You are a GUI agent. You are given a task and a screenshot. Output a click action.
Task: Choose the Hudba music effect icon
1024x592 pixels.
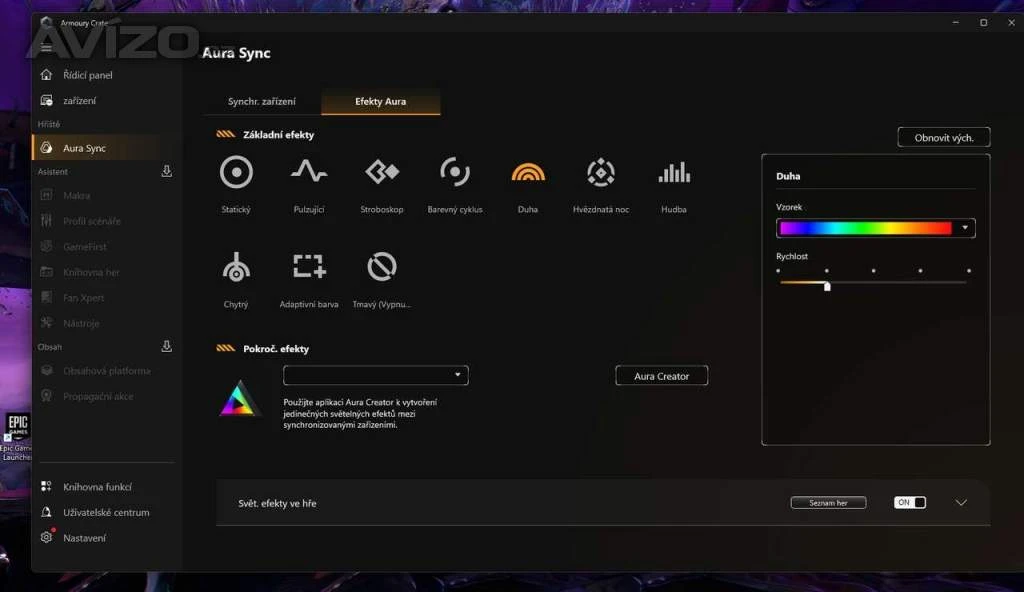click(674, 173)
